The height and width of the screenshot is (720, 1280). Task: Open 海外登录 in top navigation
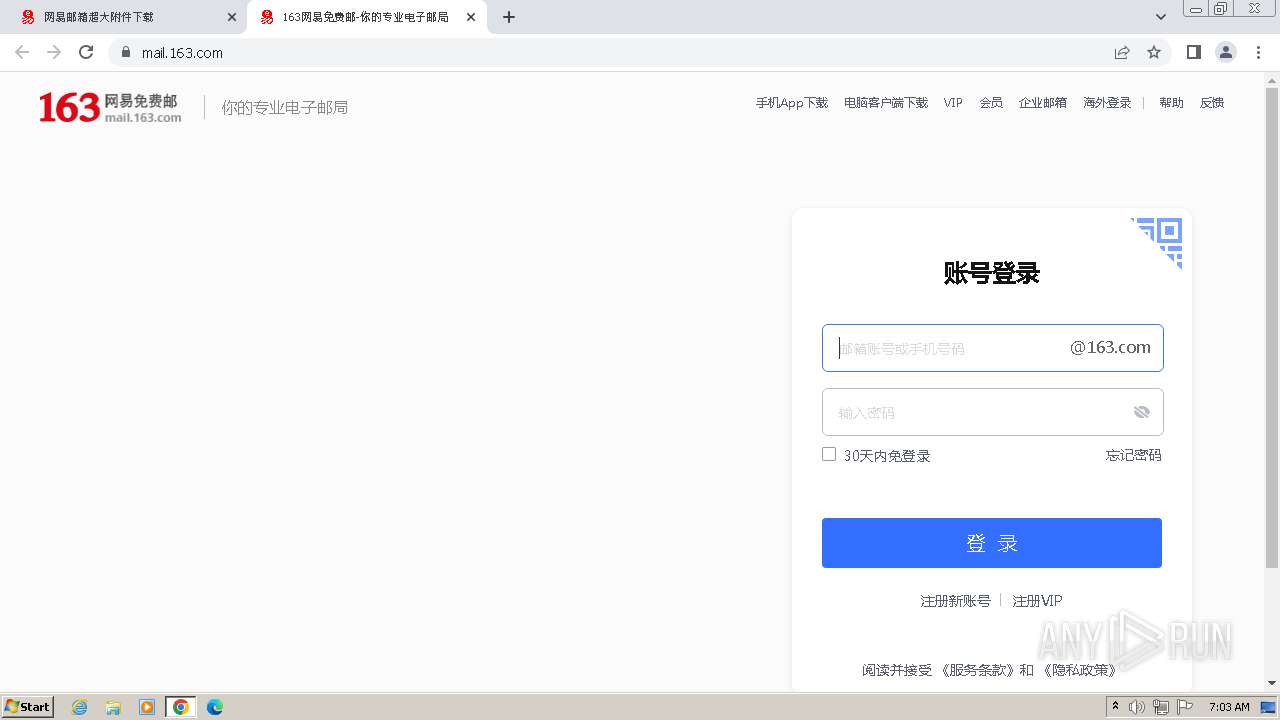click(x=1107, y=103)
